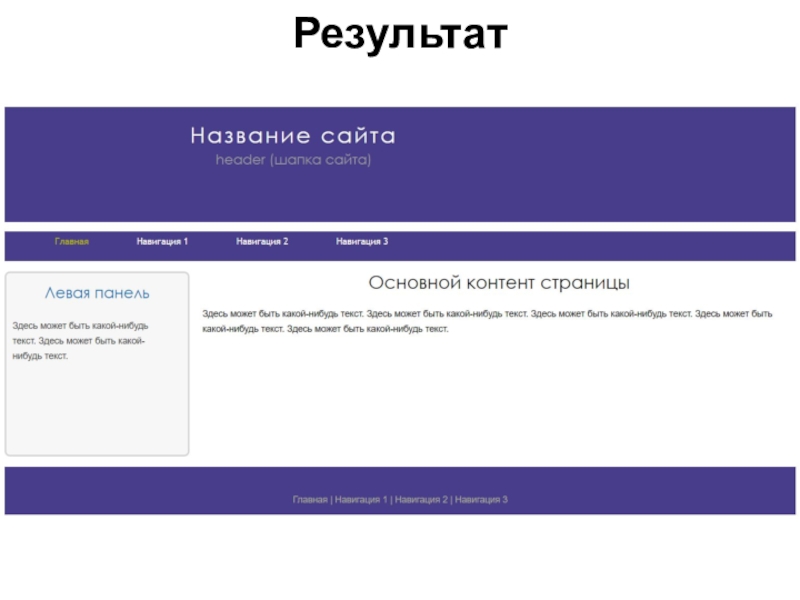Image resolution: width=800 pixels, height=600 pixels.
Task: Open the footer Навигация 2 link
Action: pos(421,499)
